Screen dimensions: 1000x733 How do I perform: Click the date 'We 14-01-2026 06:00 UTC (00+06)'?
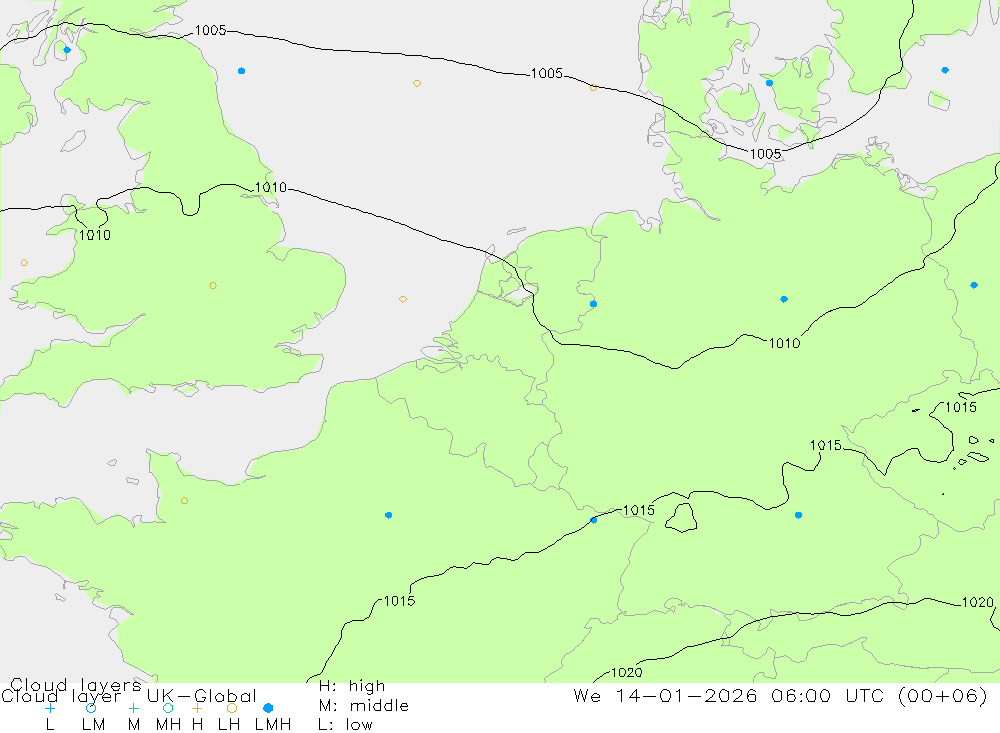point(780,695)
